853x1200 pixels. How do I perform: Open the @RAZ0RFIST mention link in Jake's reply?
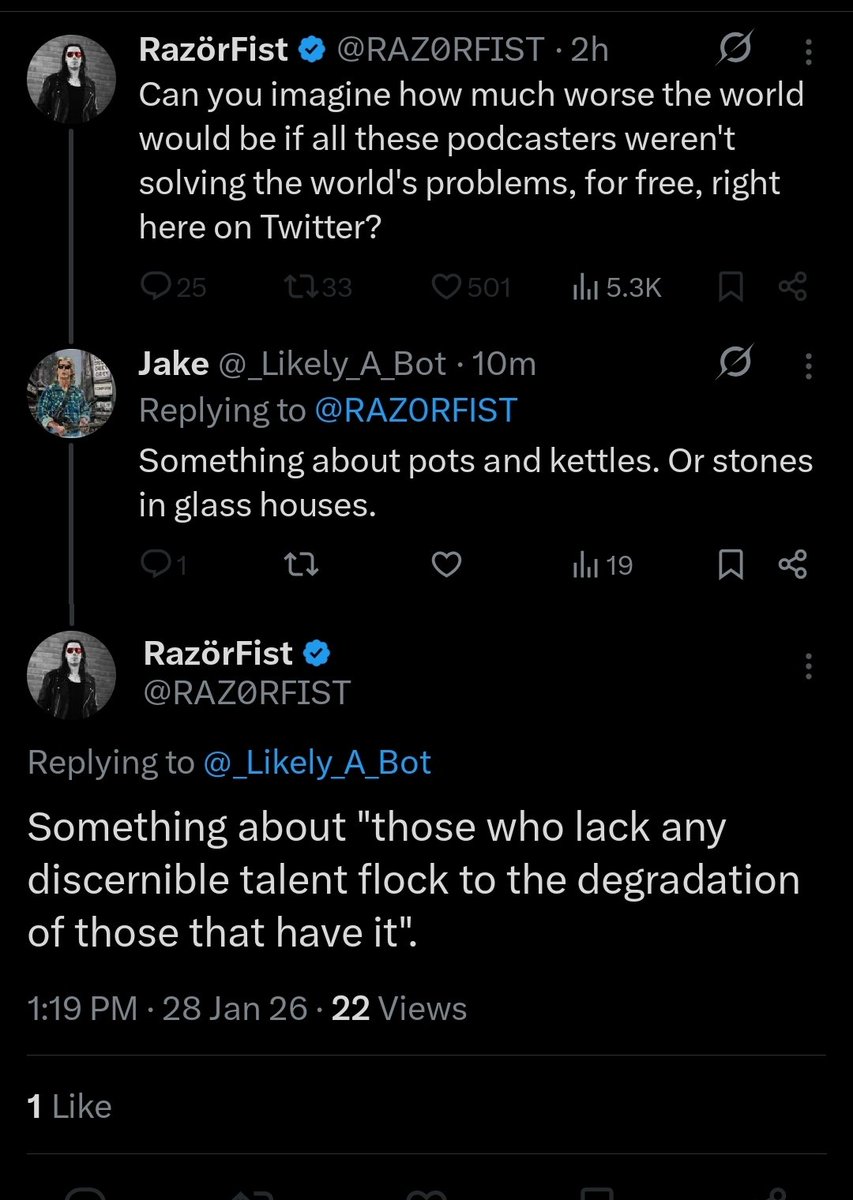[x=416, y=410]
